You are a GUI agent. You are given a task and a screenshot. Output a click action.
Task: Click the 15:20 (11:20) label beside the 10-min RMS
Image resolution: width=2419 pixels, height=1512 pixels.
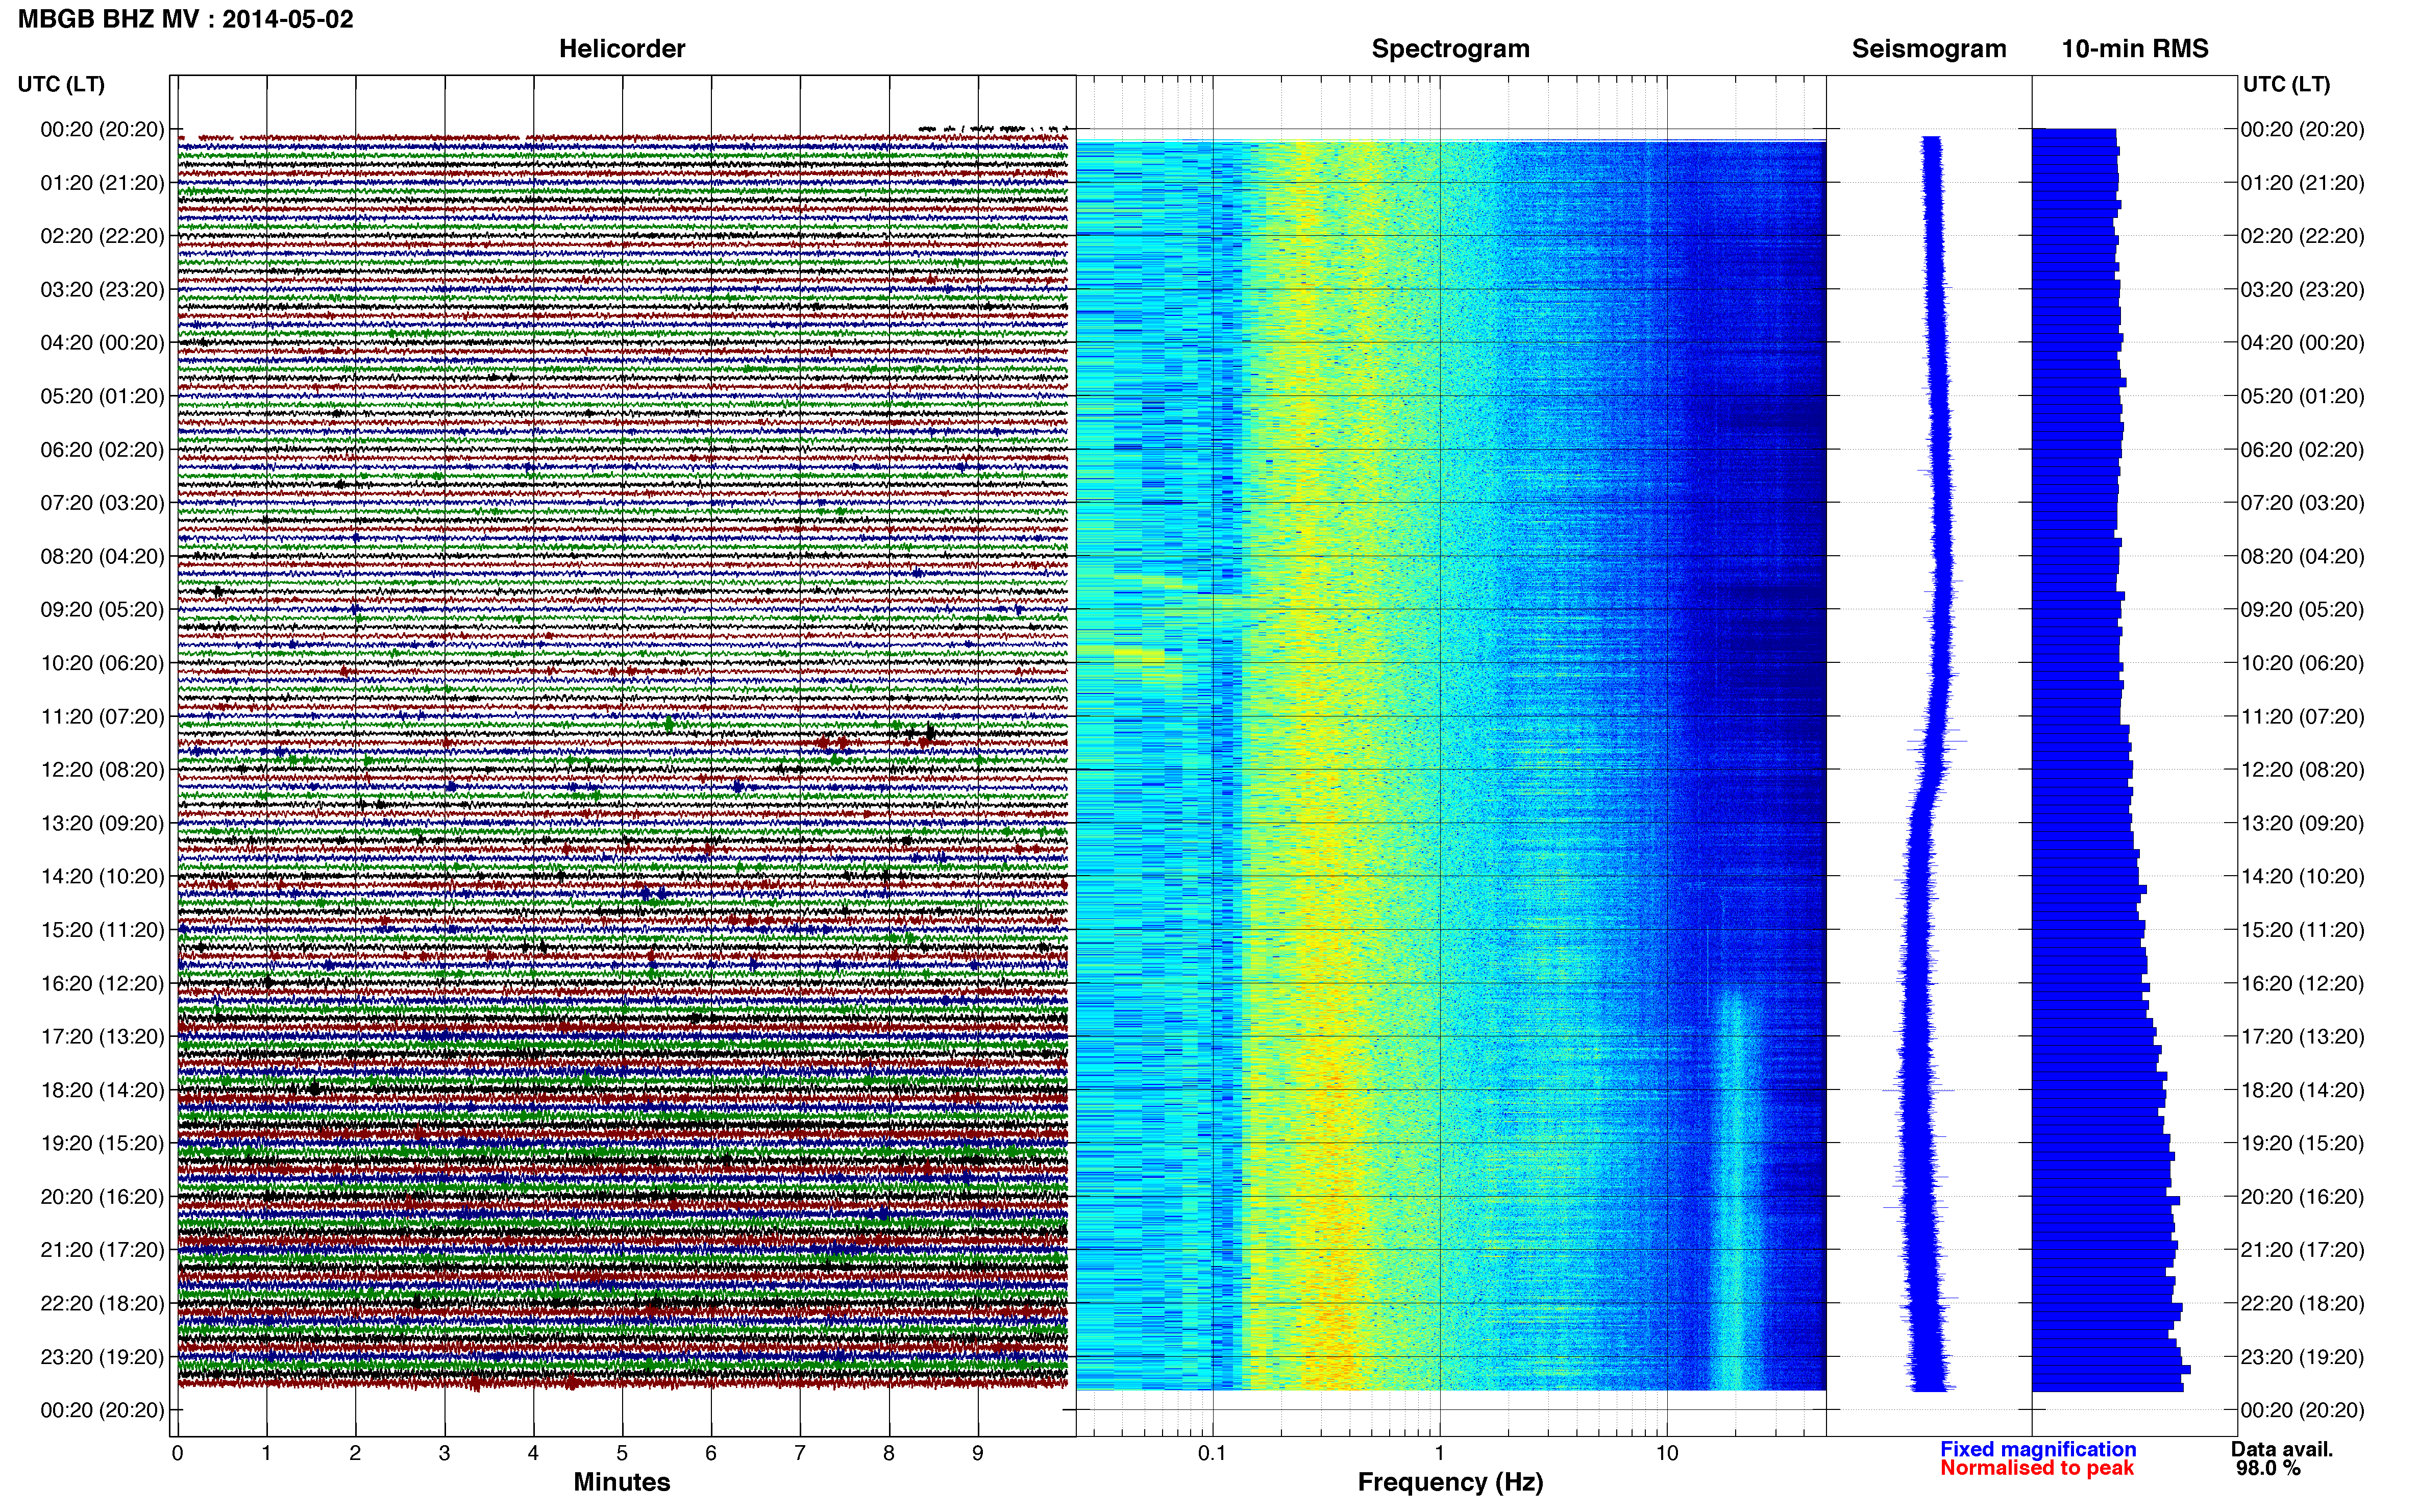click(2302, 930)
